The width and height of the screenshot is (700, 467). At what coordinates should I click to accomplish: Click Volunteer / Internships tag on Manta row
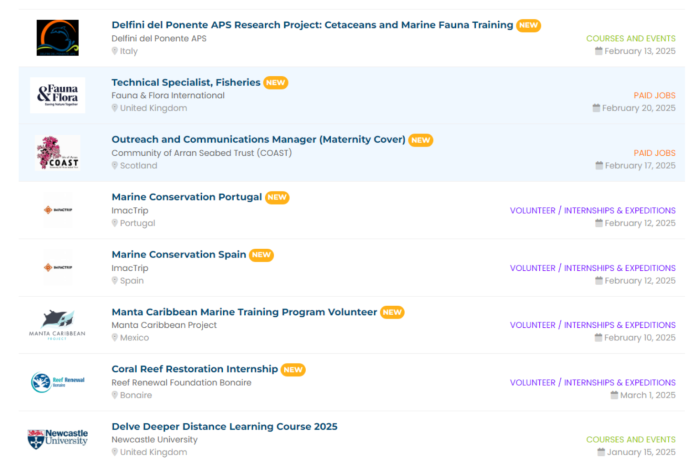click(x=593, y=325)
